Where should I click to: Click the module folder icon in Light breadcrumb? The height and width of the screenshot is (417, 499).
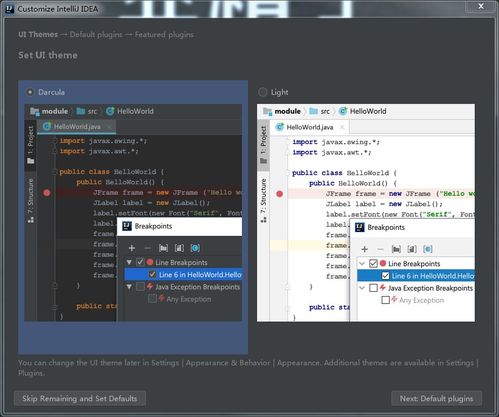268,111
